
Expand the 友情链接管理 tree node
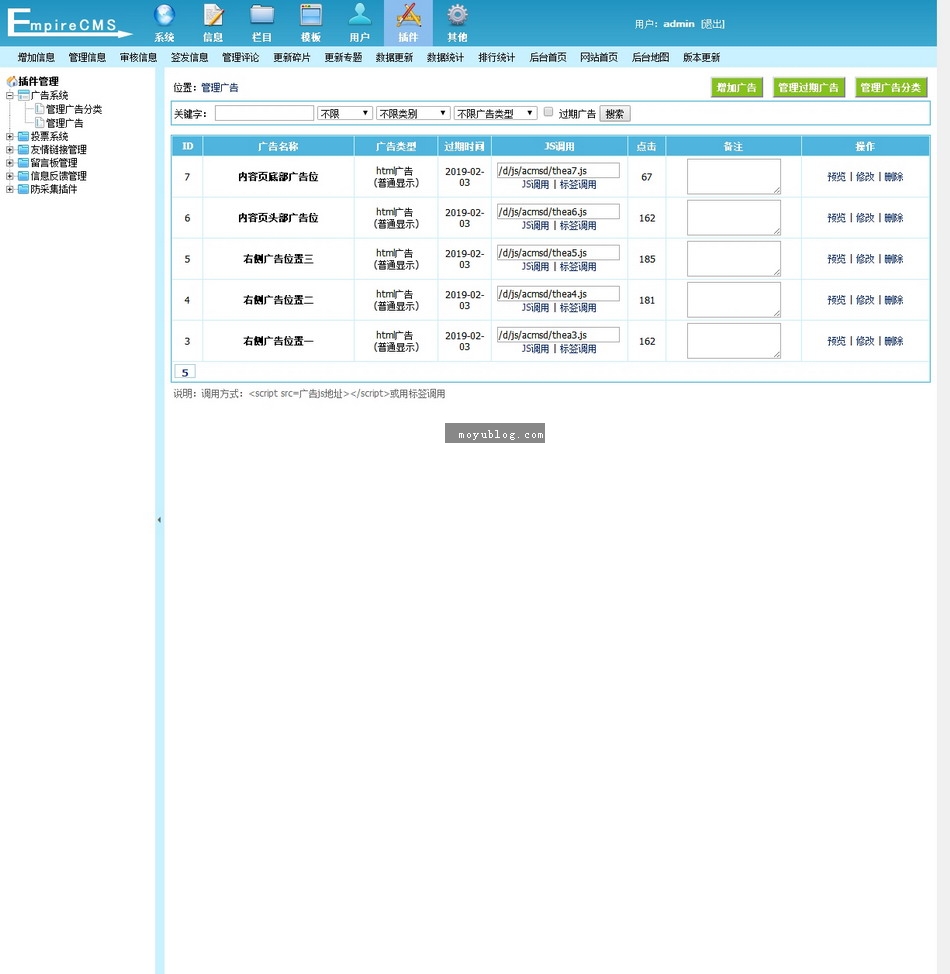click(10, 150)
